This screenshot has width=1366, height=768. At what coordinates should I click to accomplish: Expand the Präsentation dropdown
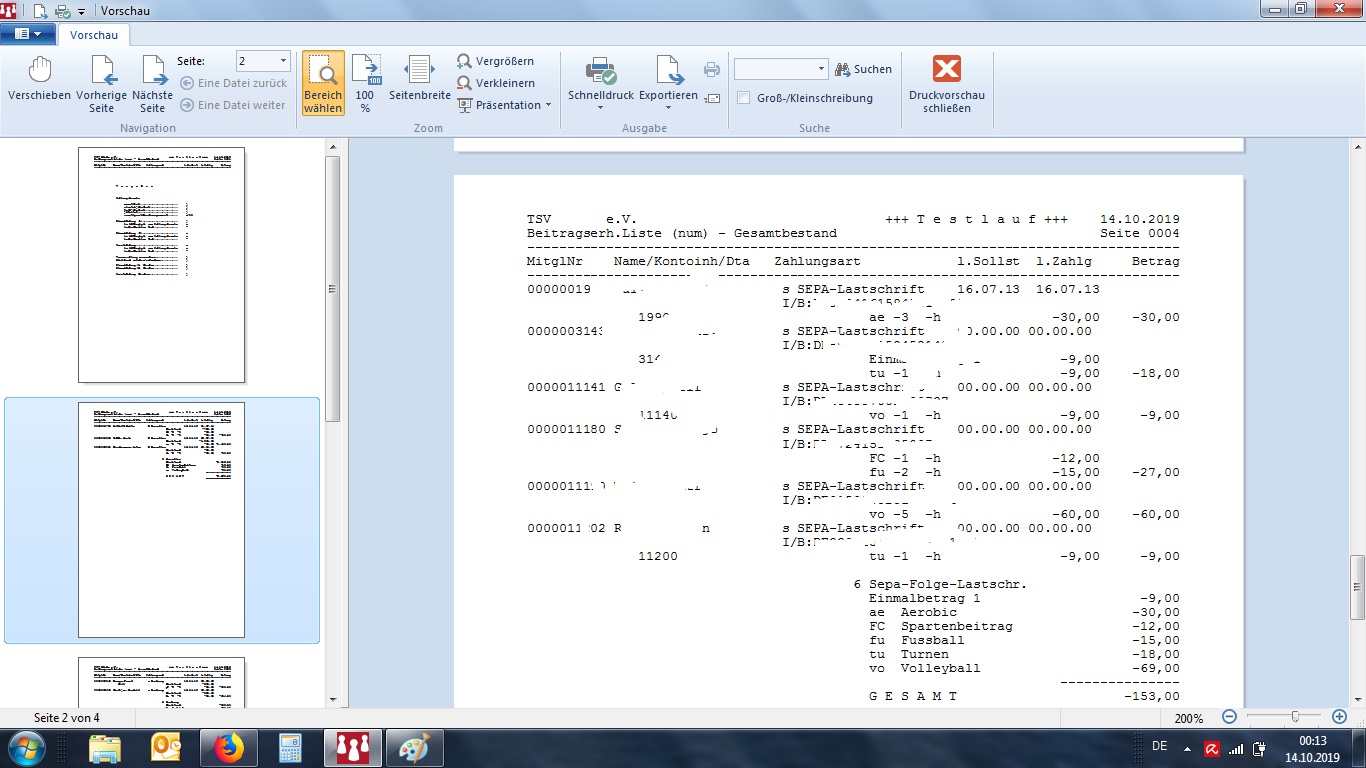click(548, 105)
